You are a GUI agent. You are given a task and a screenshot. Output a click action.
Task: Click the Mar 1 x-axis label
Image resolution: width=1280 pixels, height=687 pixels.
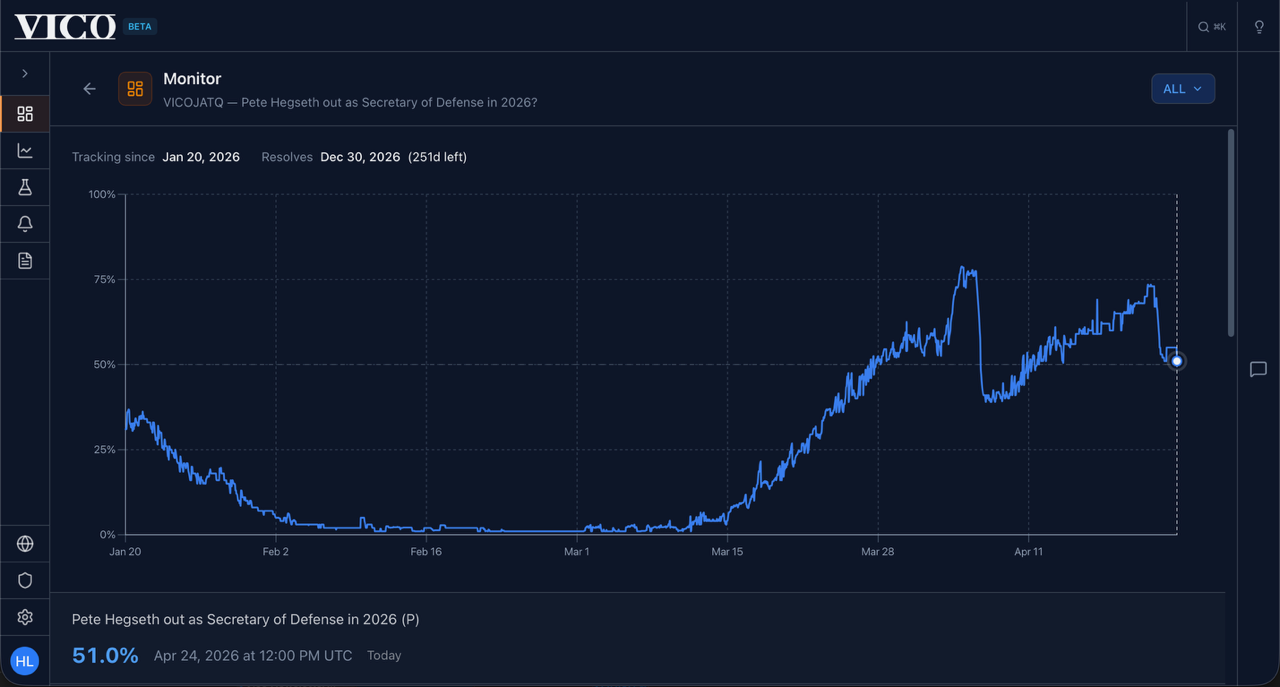pos(576,551)
